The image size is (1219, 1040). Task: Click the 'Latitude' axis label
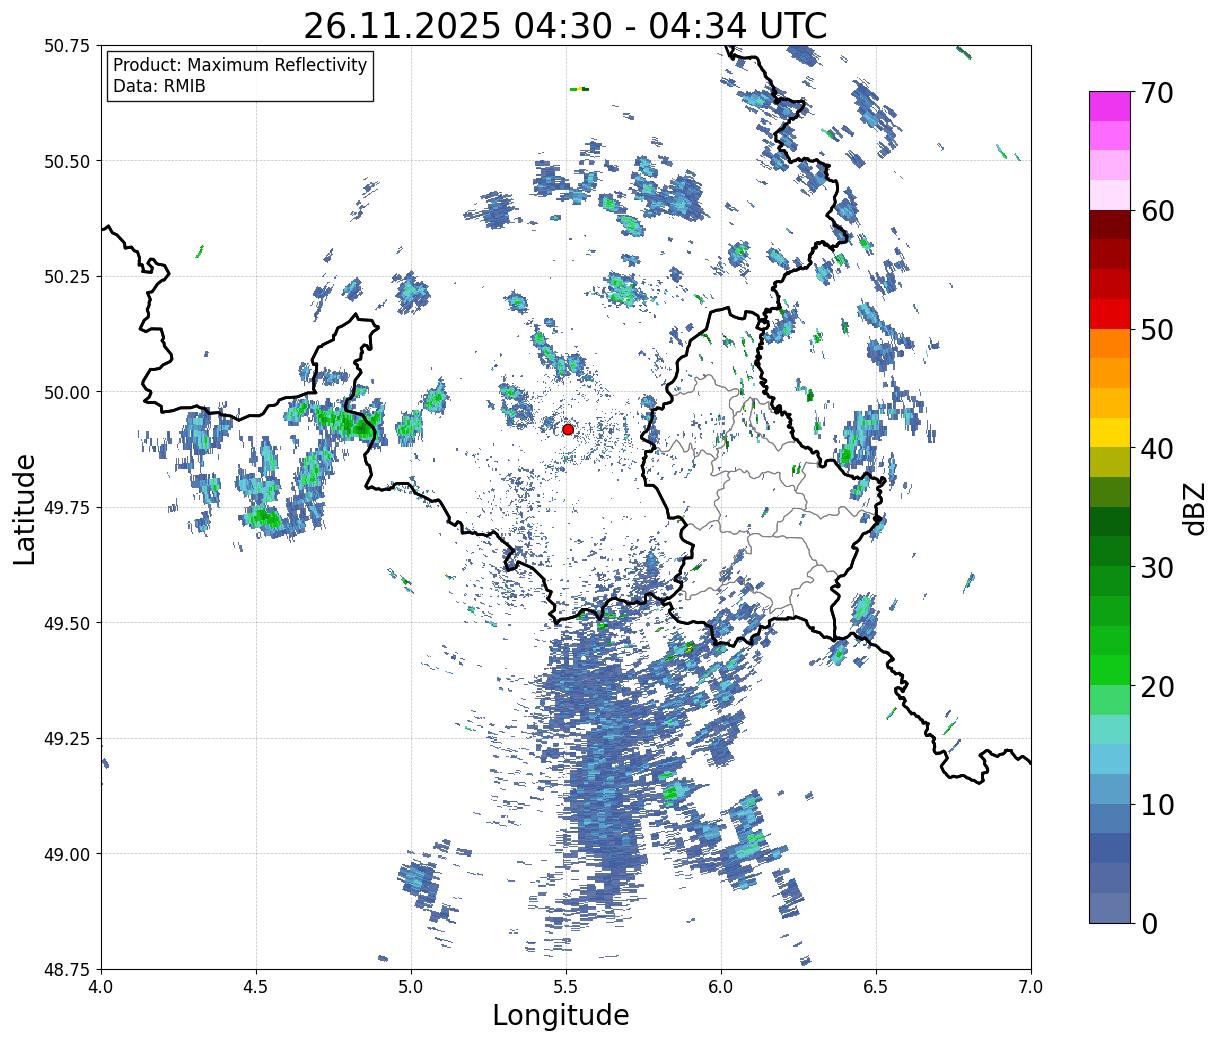pyautogui.click(x=25, y=508)
